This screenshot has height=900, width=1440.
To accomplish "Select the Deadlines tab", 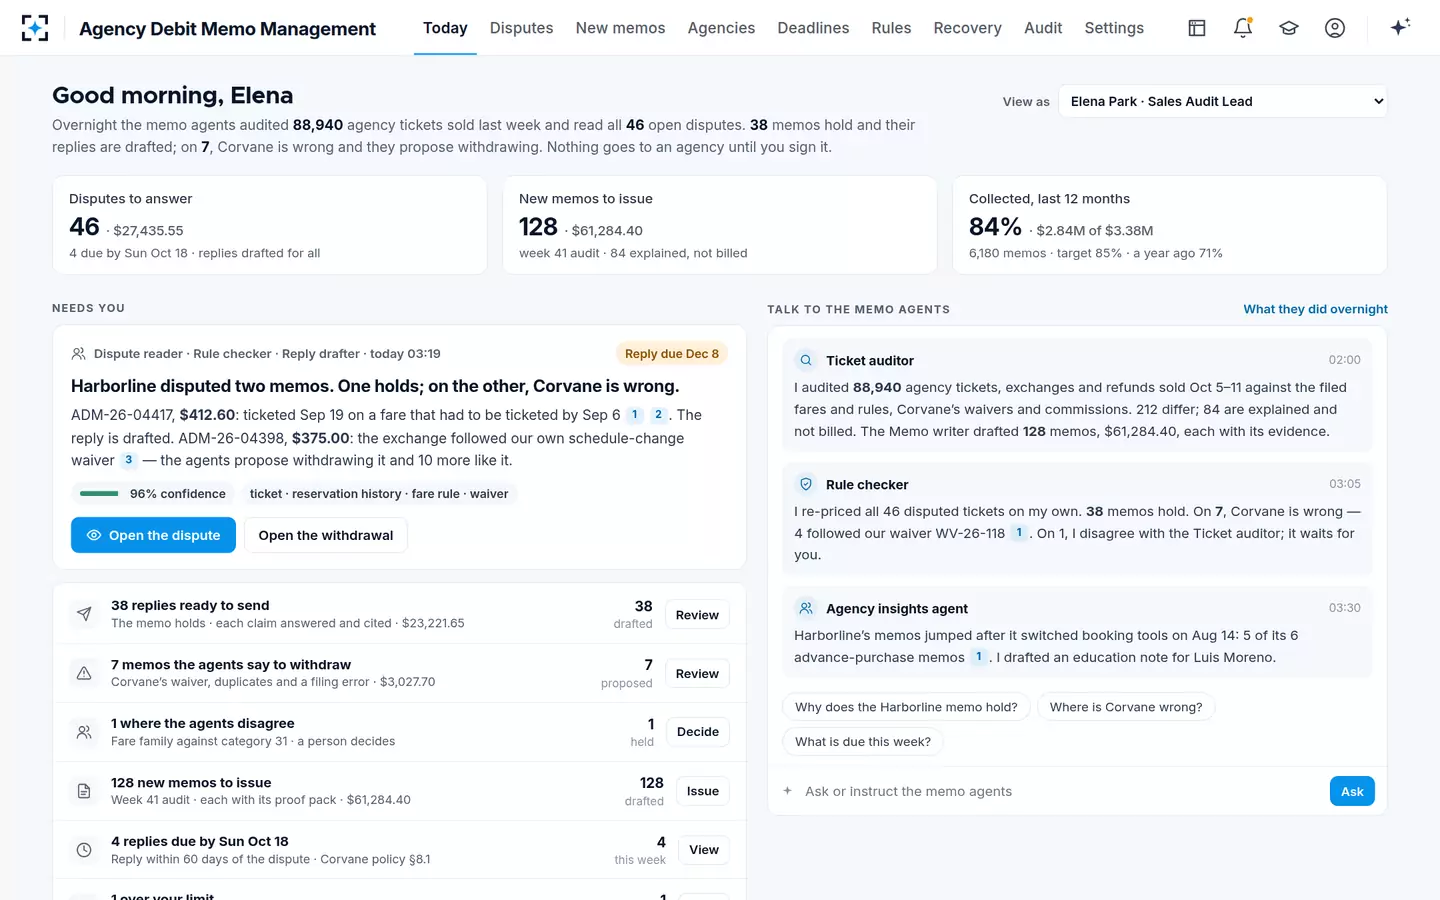I will (813, 28).
